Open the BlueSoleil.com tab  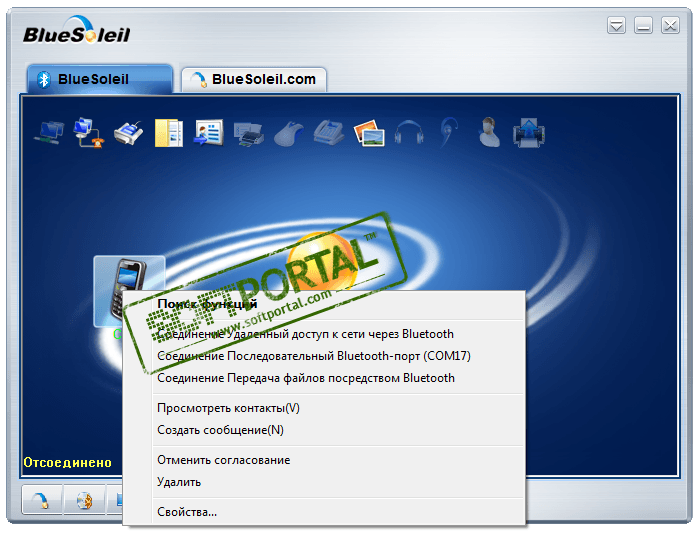pyautogui.click(x=254, y=79)
